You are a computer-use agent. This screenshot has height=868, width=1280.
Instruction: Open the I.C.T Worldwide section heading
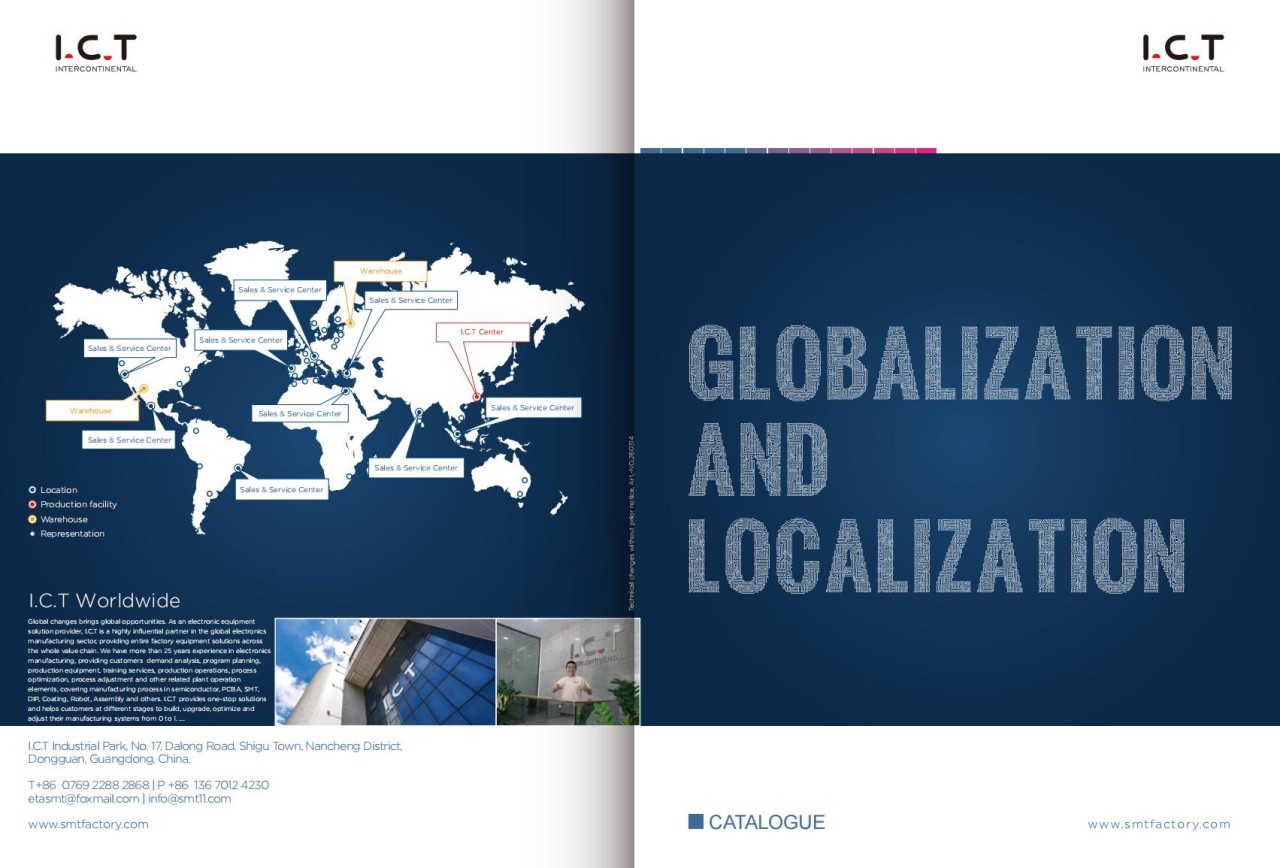point(104,600)
